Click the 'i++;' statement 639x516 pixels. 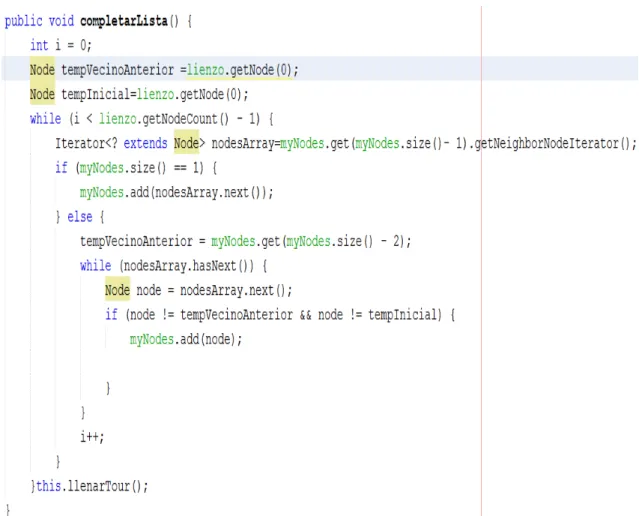point(92,437)
